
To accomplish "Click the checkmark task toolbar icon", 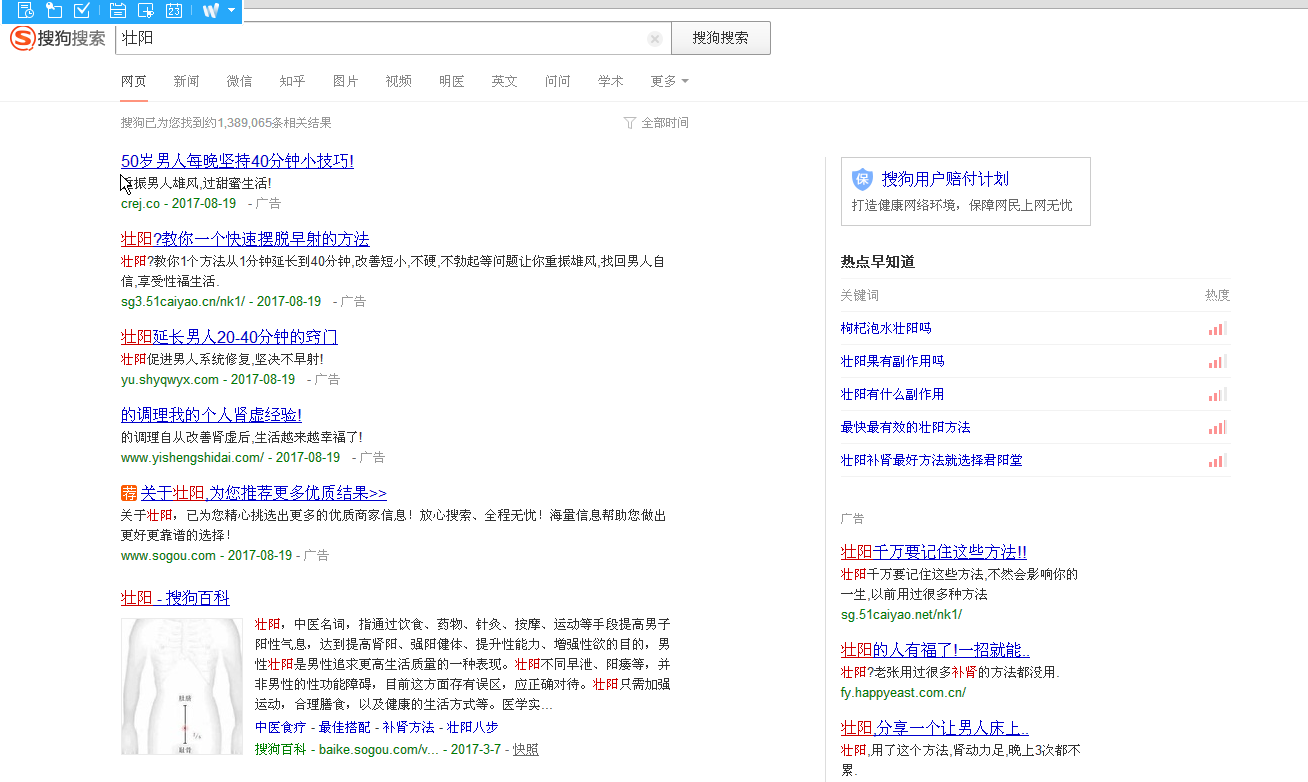I will coord(83,10).
